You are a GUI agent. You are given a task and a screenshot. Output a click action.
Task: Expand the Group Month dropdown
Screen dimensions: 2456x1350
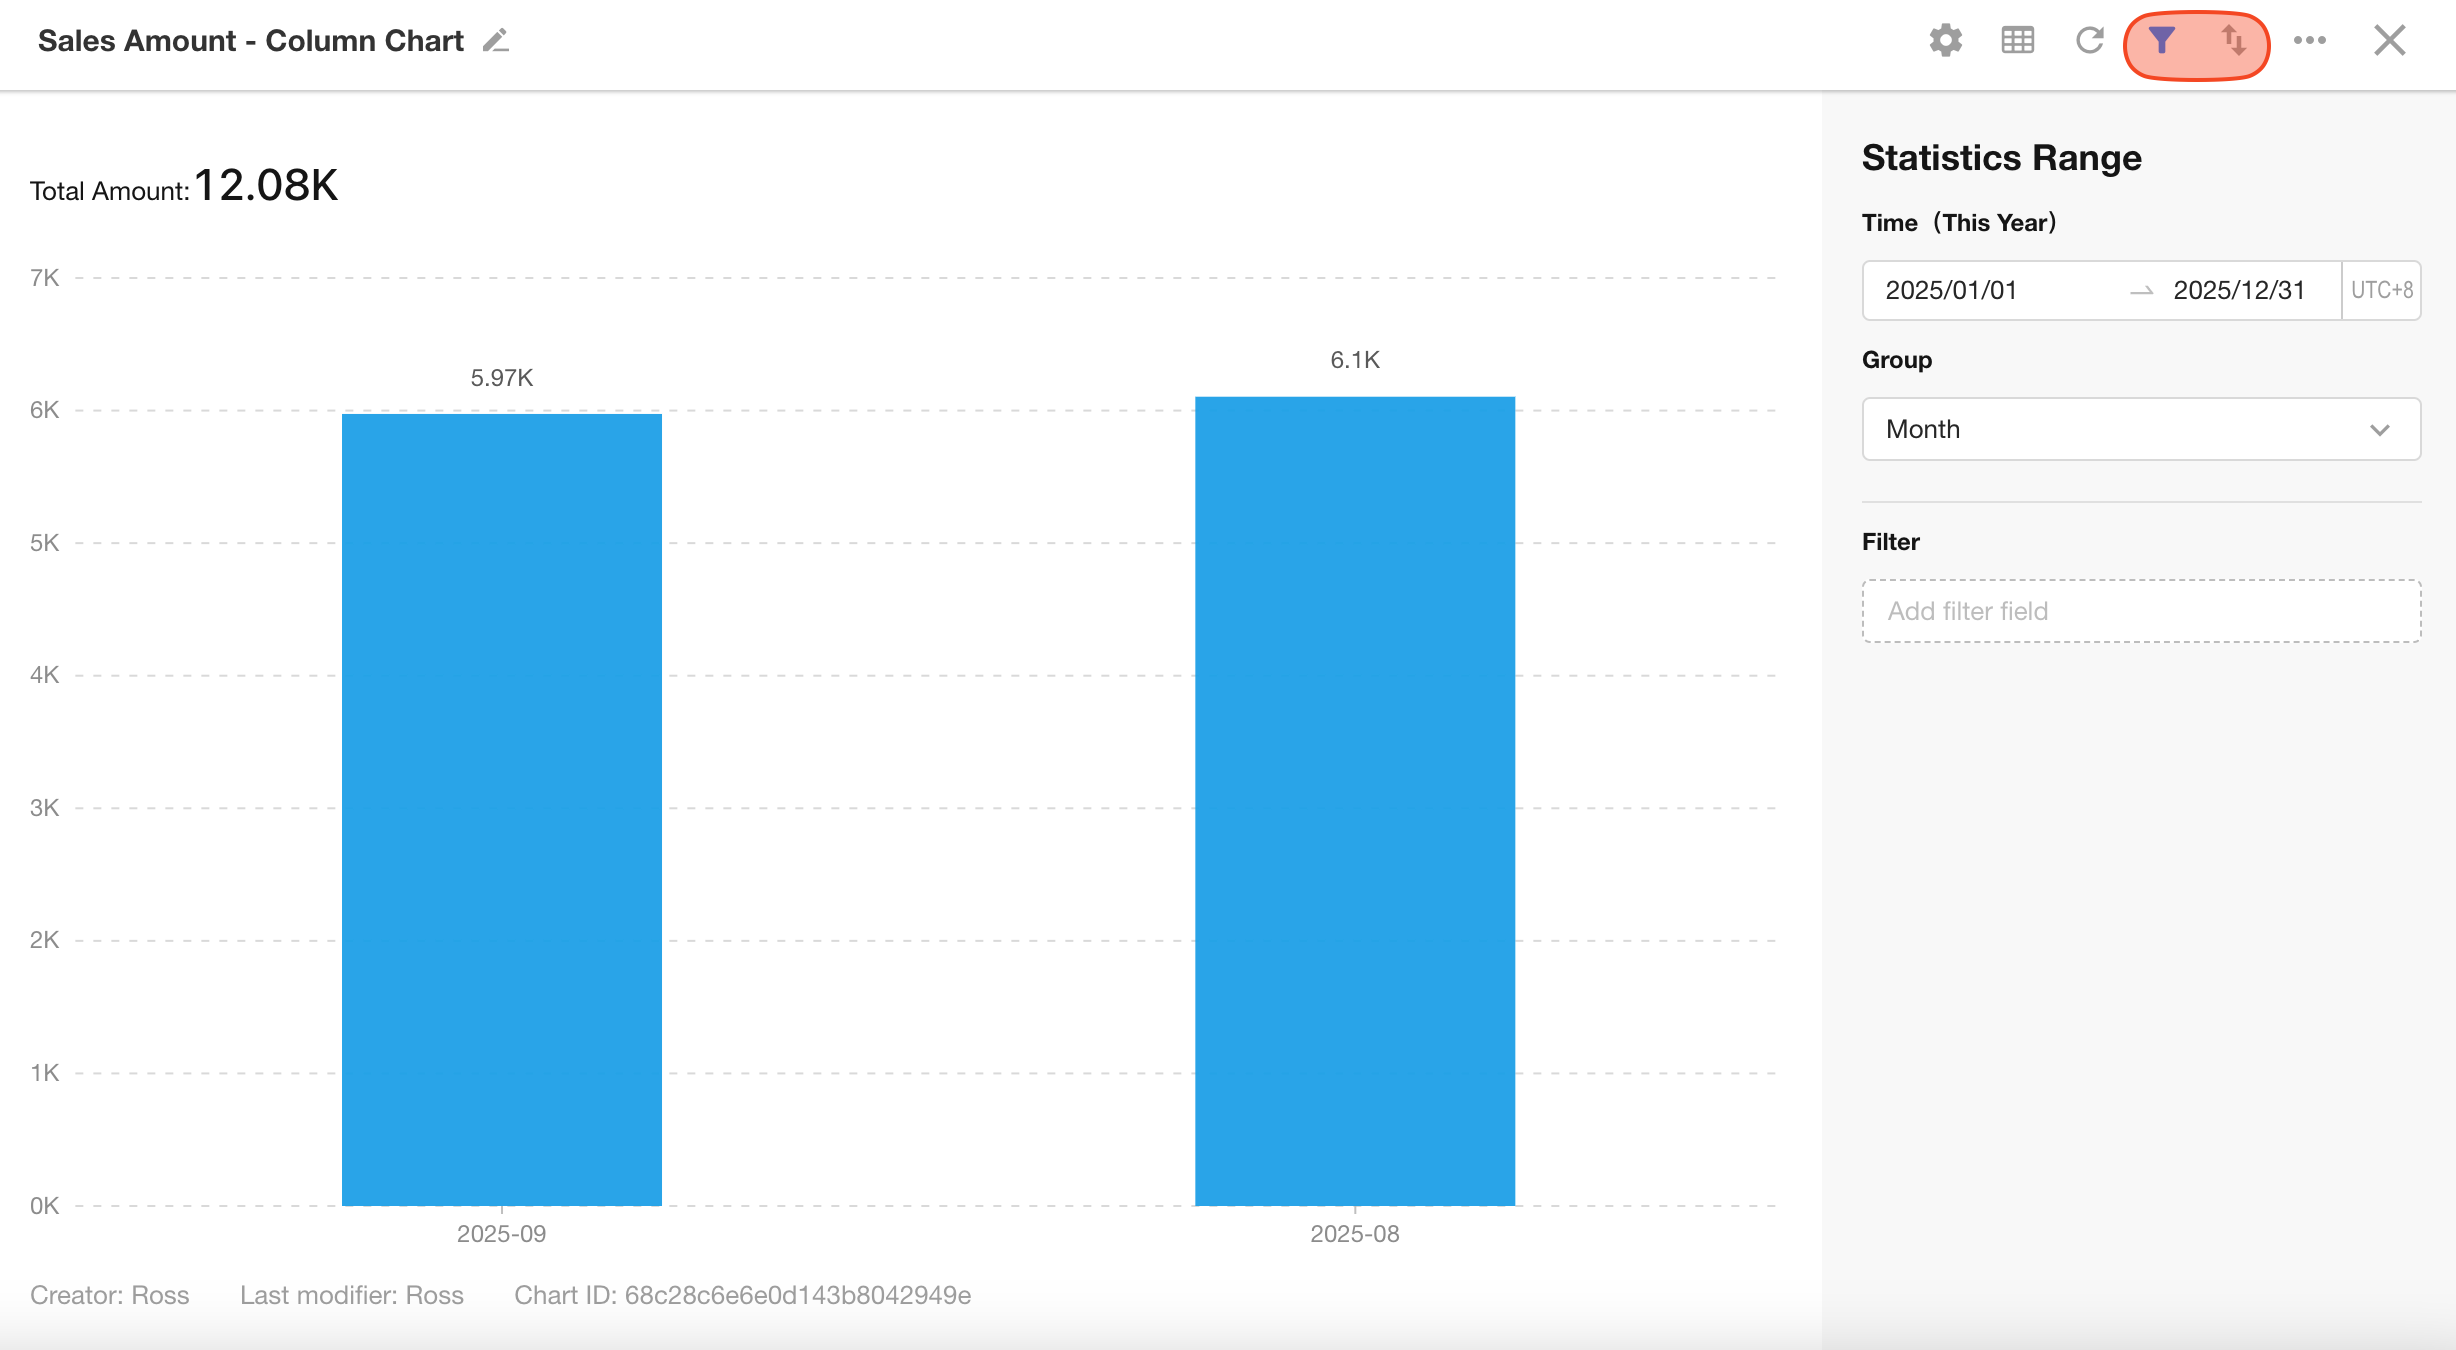tap(2140, 429)
